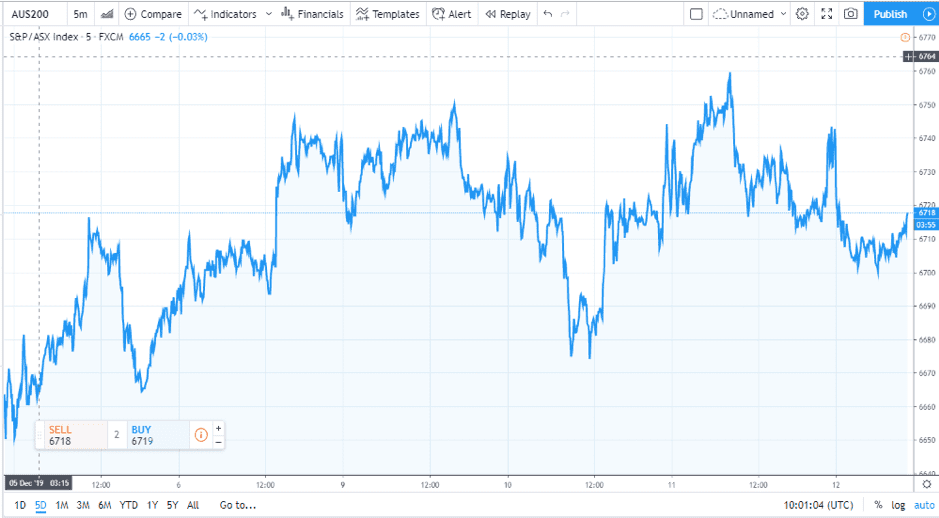Take a chart snapshot with camera icon
939x518 pixels.
coord(850,14)
